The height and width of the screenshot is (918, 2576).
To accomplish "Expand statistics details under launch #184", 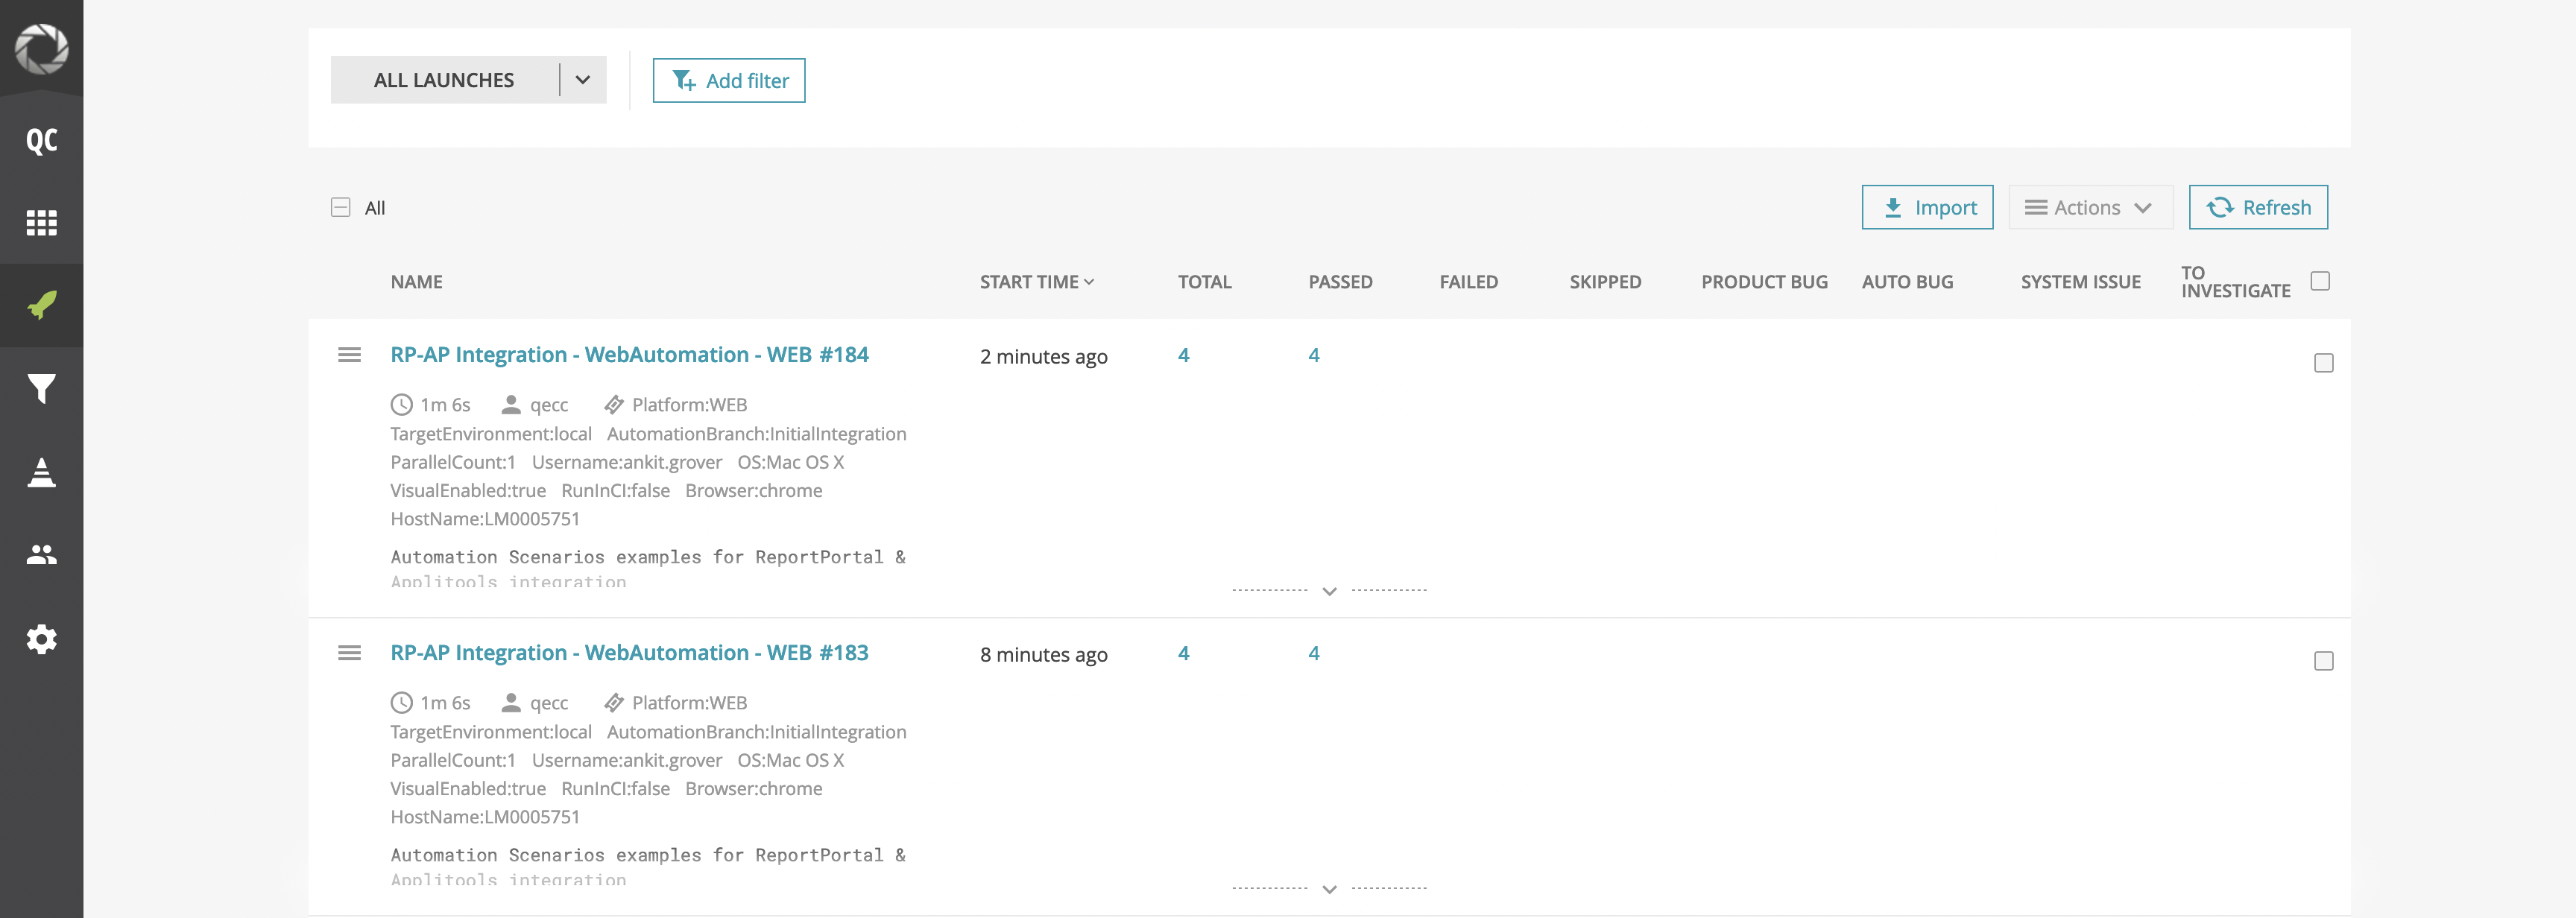I will click(1330, 591).
